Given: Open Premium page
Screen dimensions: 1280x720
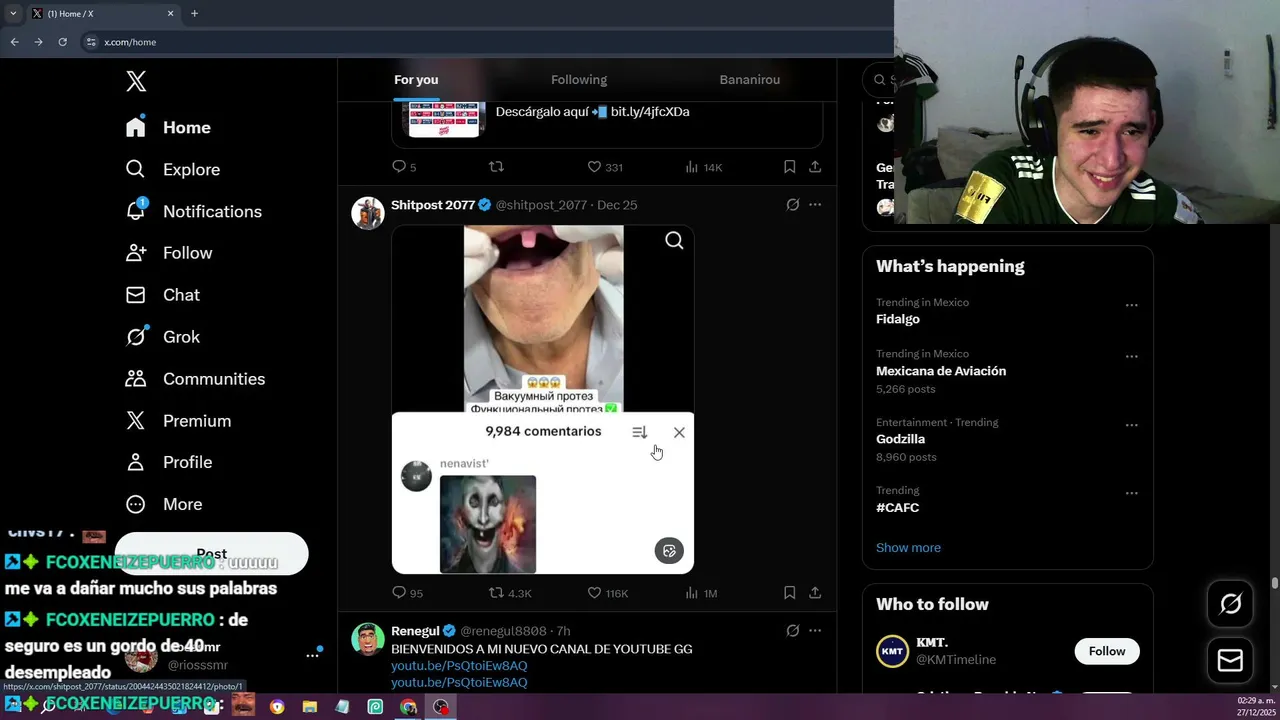Looking at the screenshot, I should coord(178,421).
